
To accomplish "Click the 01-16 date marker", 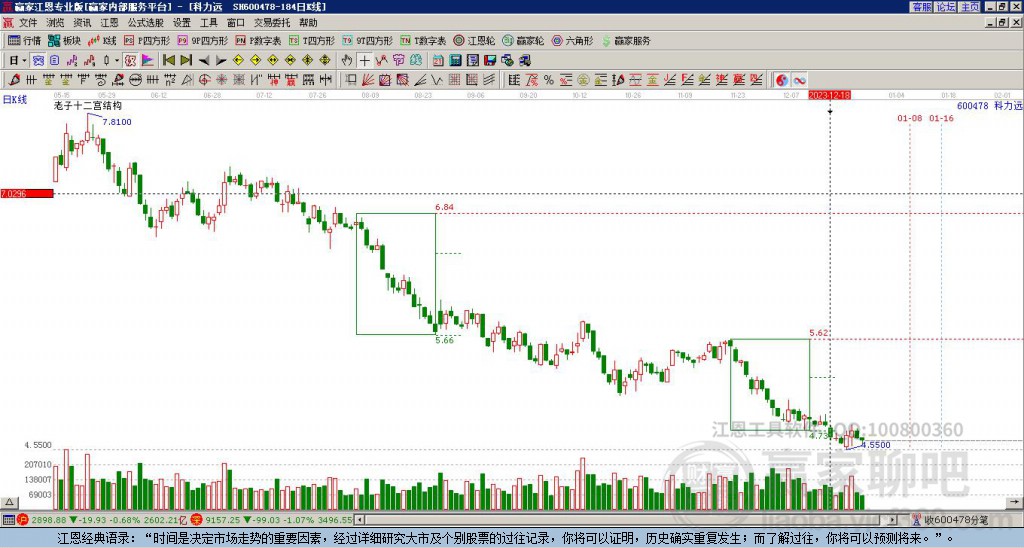I will [x=941, y=118].
